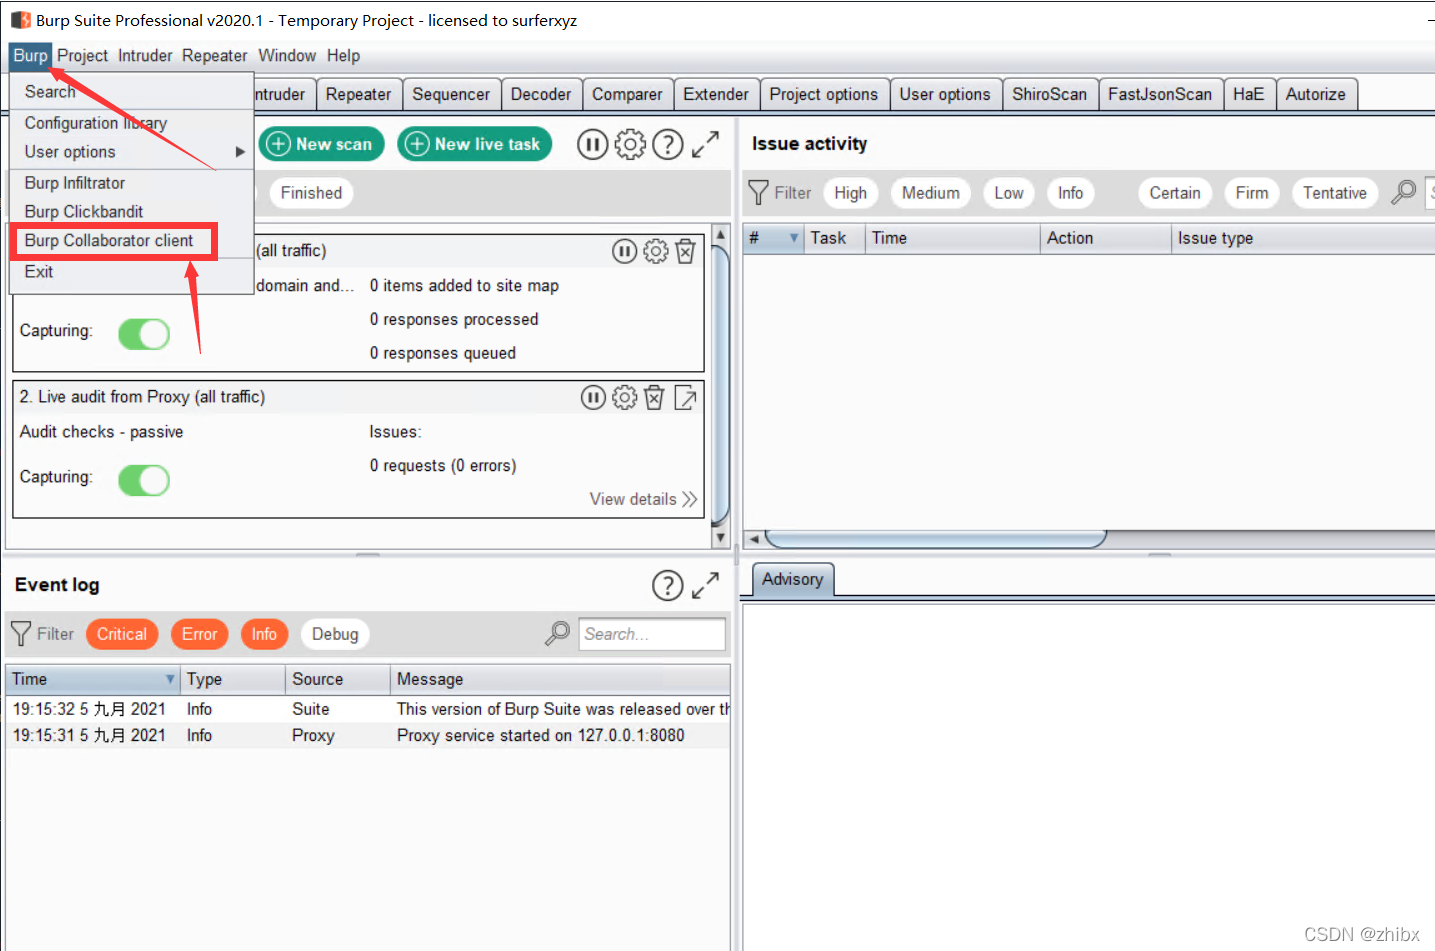Expand the Event log panel
Screen dimensions: 1435x951
[x=705, y=585]
